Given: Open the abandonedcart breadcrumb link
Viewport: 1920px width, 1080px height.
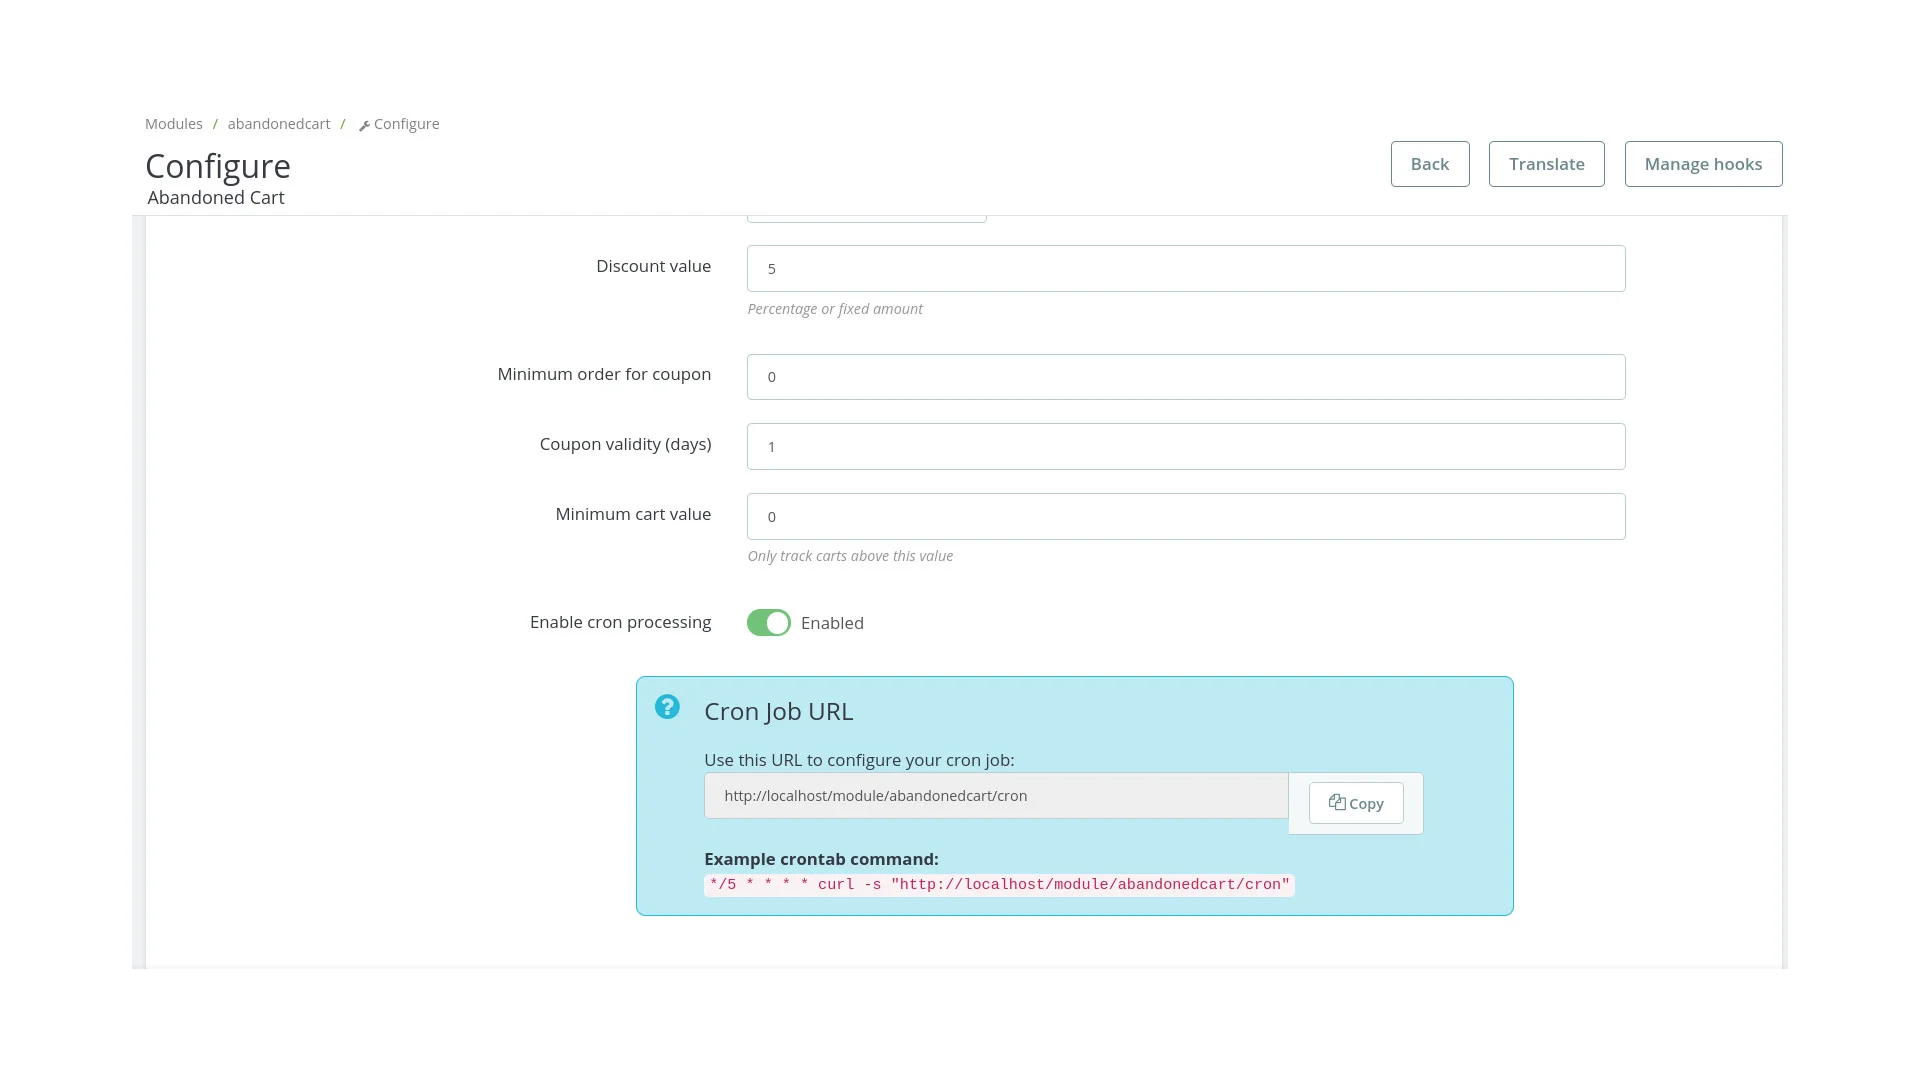Looking at the screenshot, I should pyautogui.click(x=278, y=124).
